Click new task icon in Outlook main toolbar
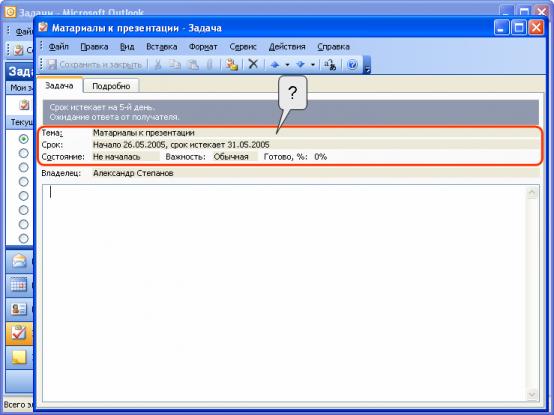This screenshot has width=554, height=415. (x=19, y=50)
